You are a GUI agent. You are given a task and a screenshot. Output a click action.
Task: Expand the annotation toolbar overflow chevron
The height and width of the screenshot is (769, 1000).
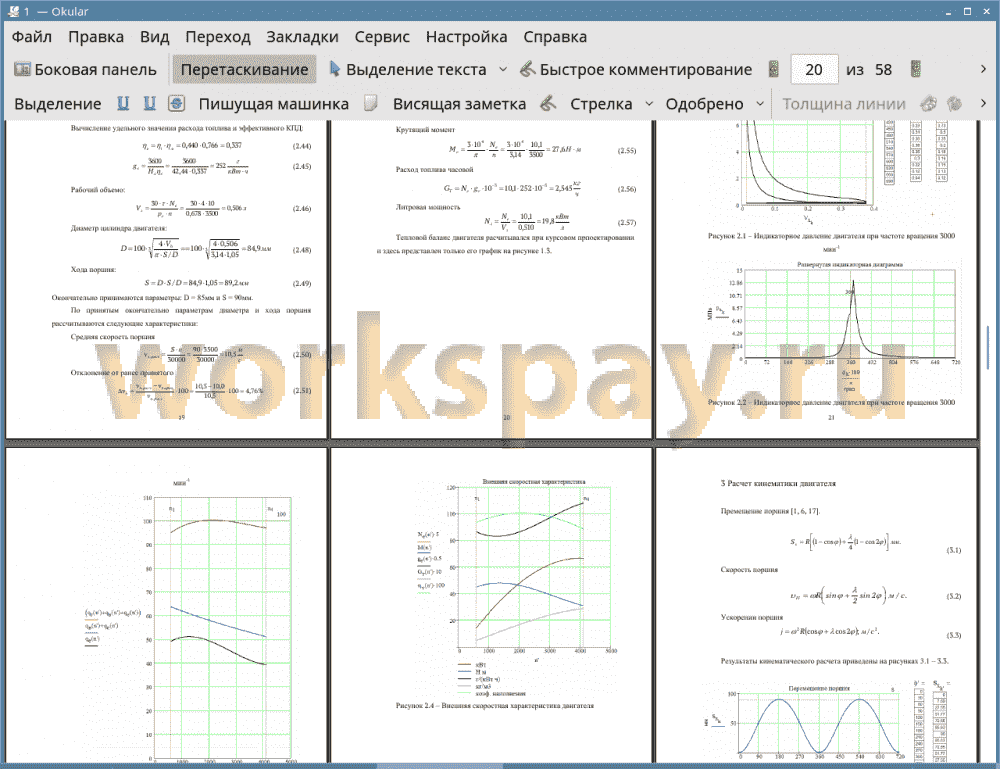click(x=983, y=103)
